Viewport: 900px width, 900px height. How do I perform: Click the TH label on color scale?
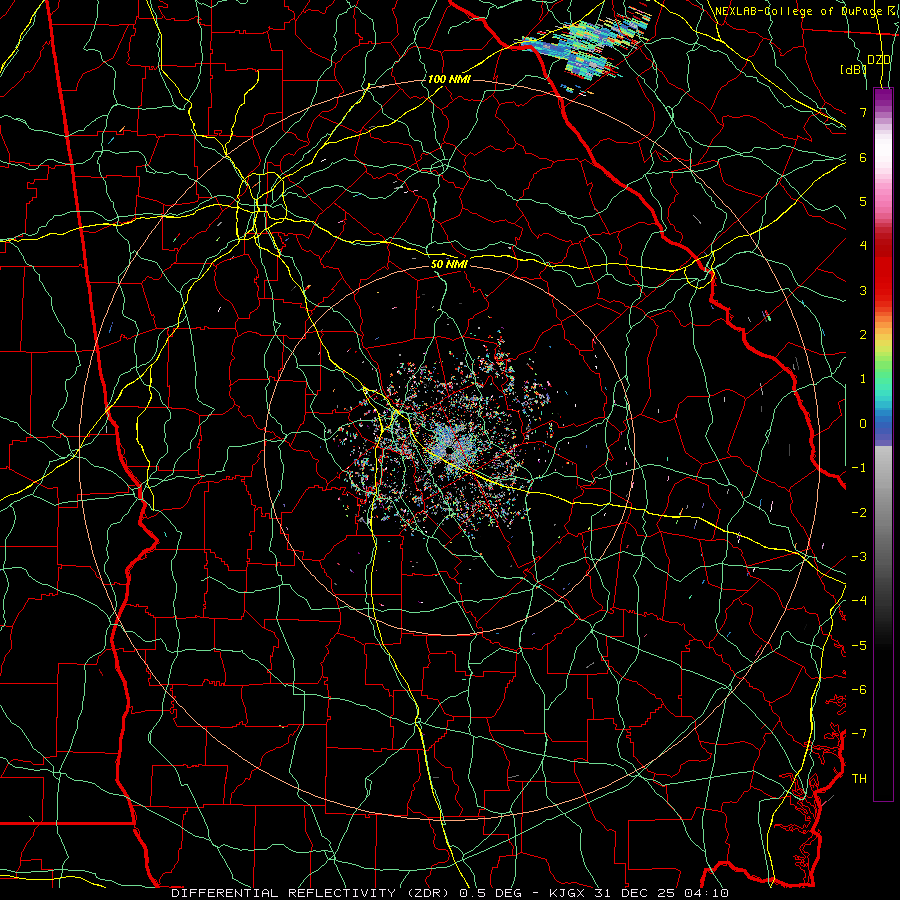[x=859, y=779]
